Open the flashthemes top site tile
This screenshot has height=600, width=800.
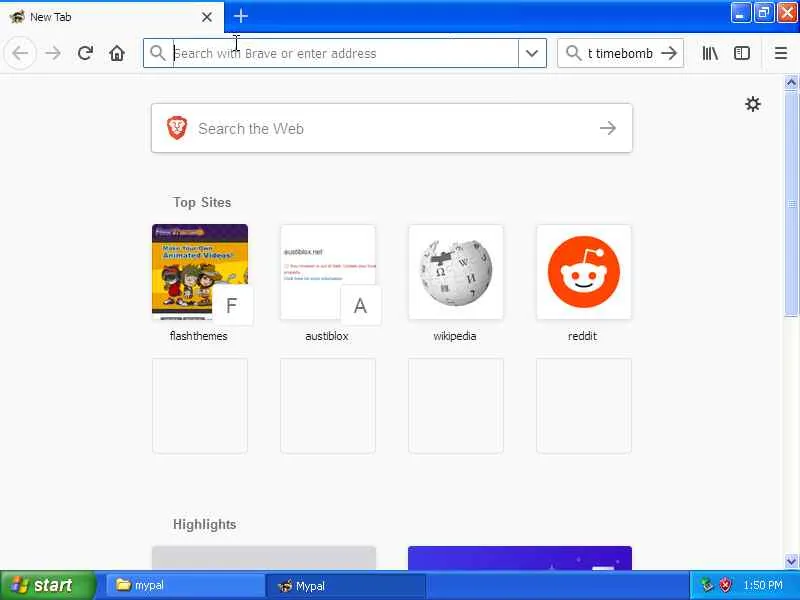click(x=200, y=272)
